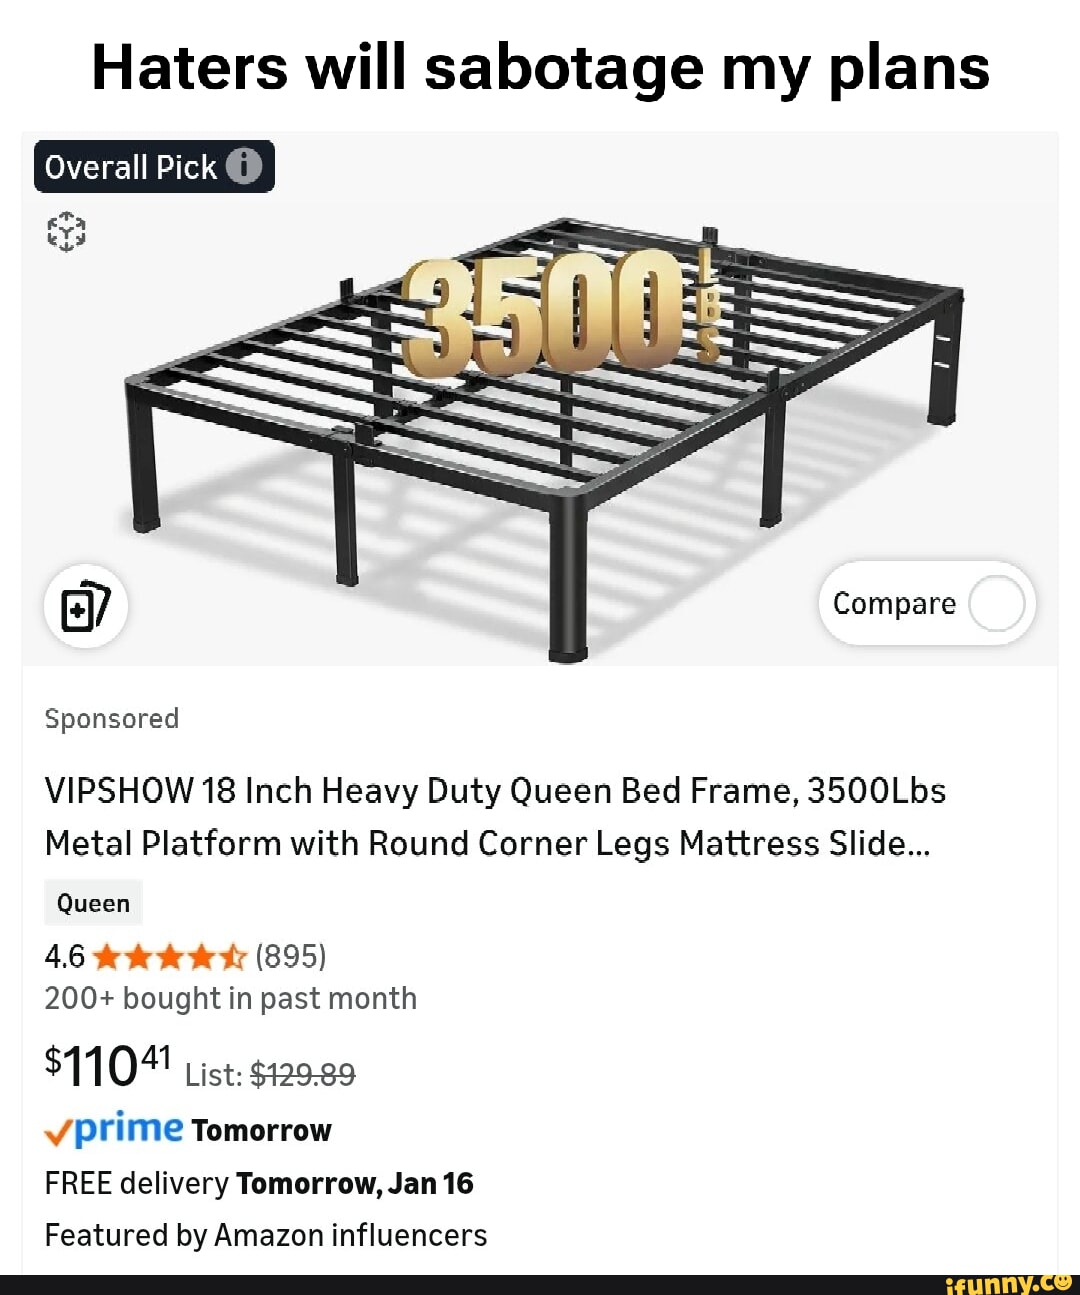
Task: Select Featured by Amazon influencers
Action: (x=265, y=1235)
